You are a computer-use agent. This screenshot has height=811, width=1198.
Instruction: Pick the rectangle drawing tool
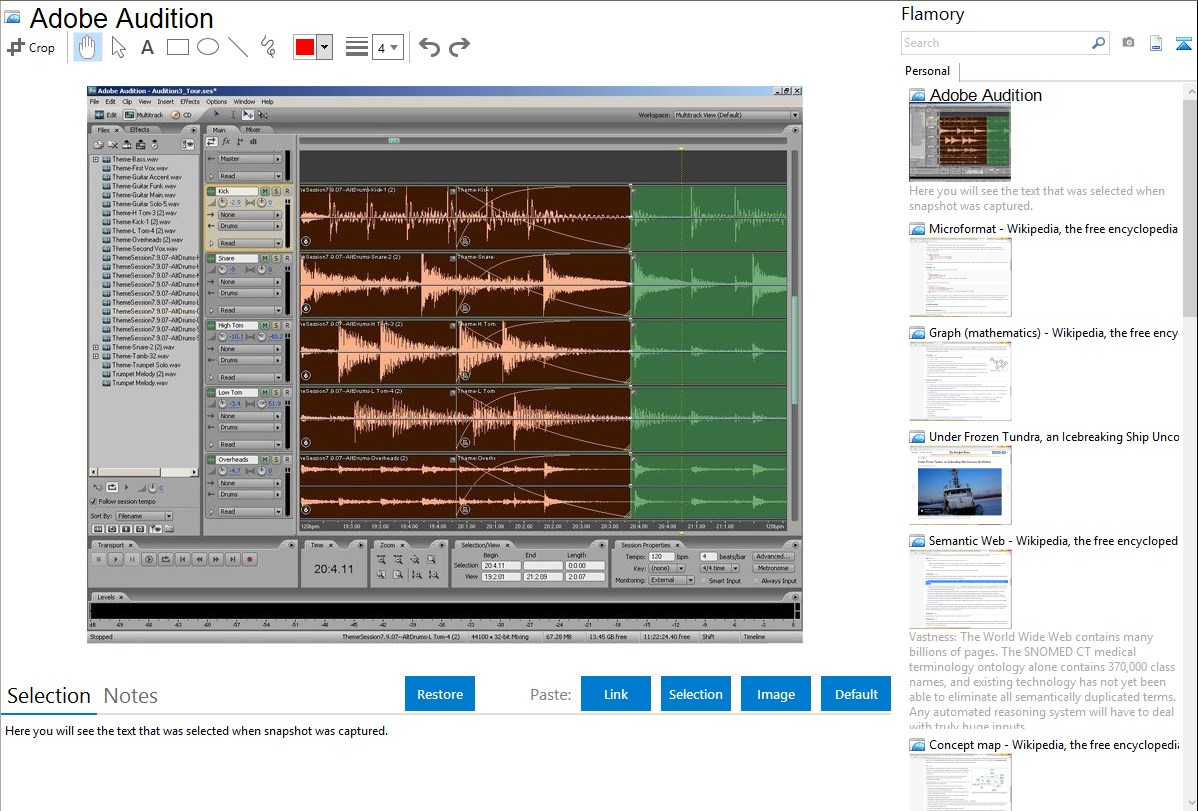[x=177, y=47]
